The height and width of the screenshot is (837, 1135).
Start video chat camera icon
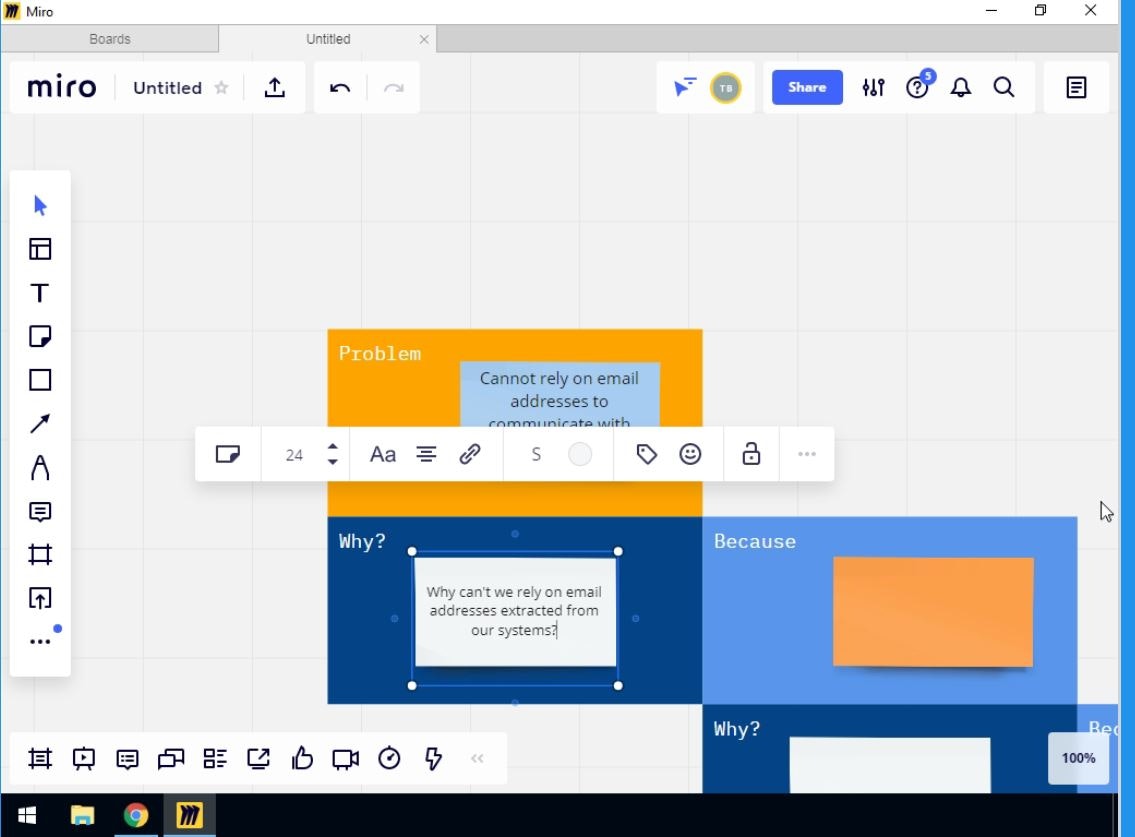click(x=345, y=759)
